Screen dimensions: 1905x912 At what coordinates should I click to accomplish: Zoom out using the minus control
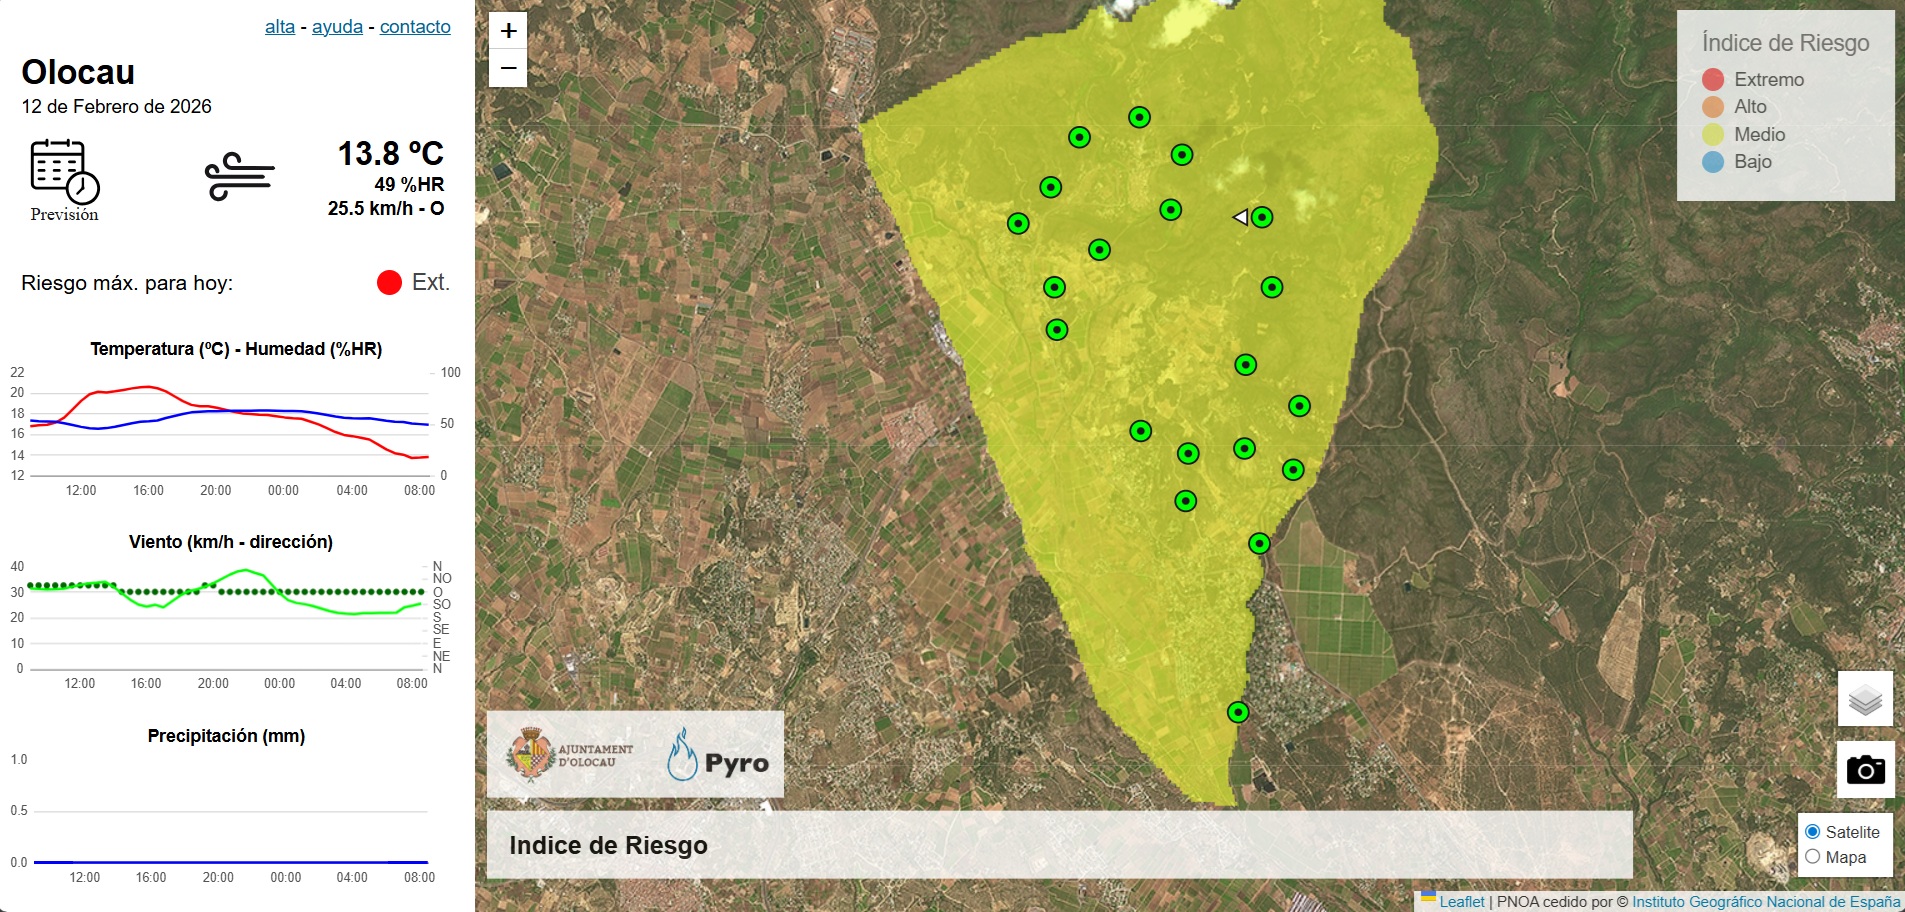point(508,66)
